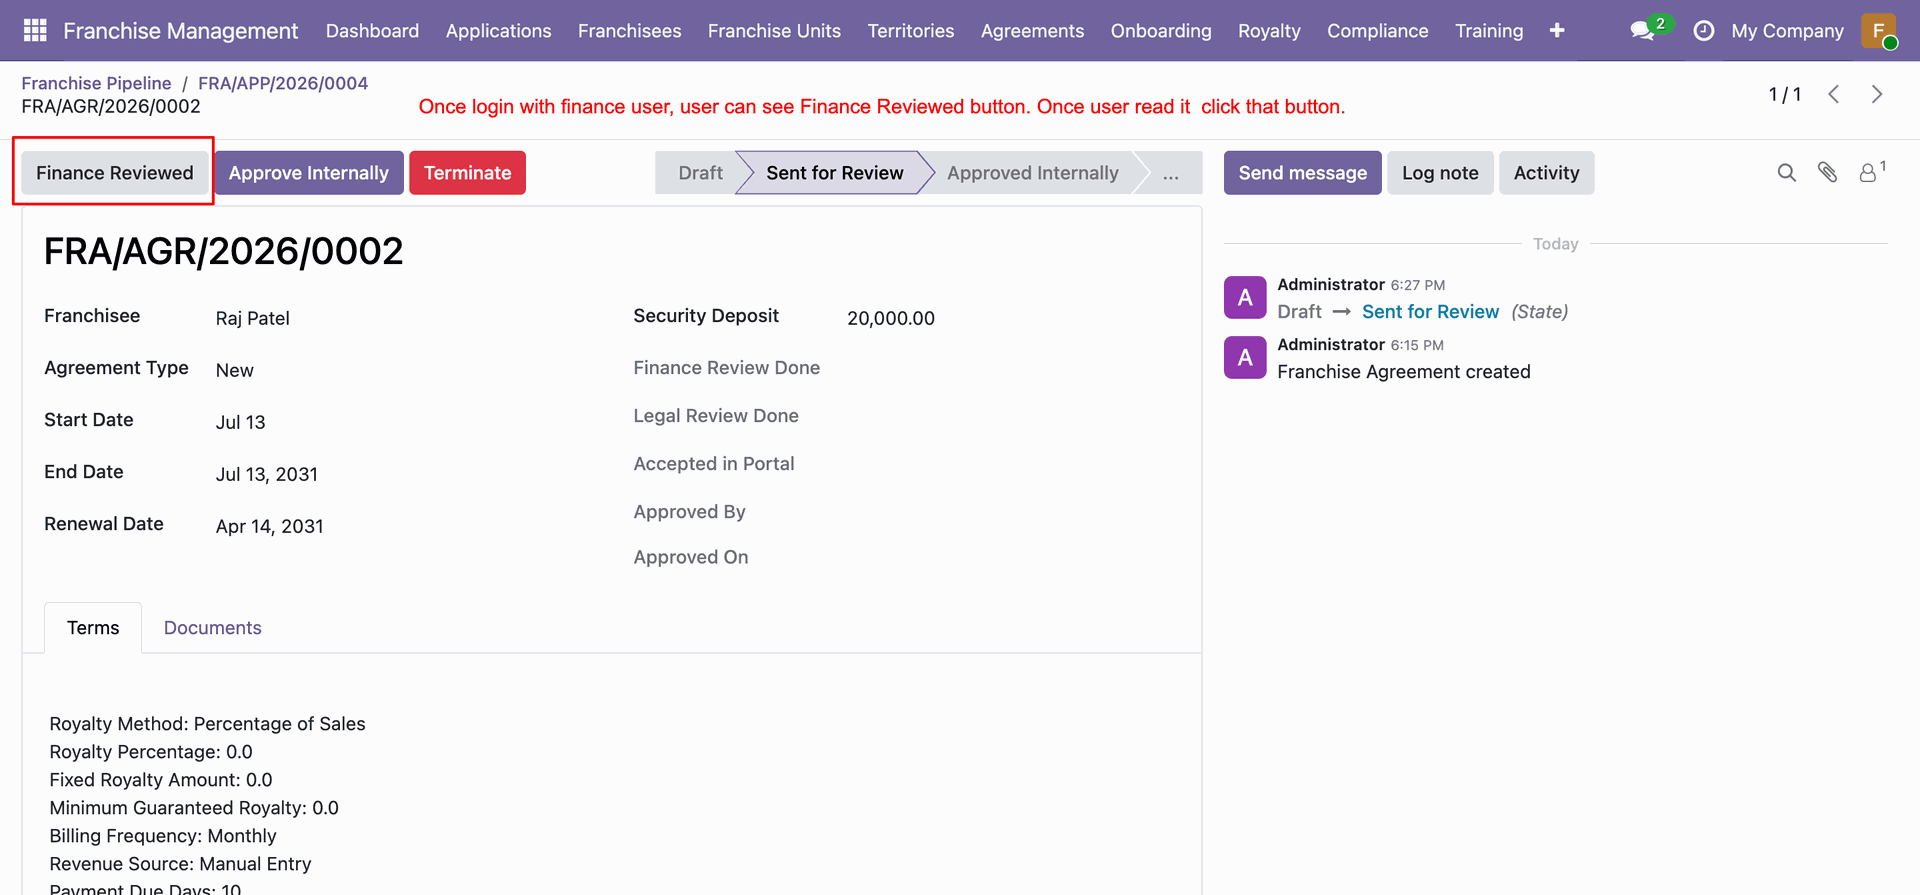Open the My Company switcher
The width and height of the screenshot is (1920, 895).
click(x=1787, y=31)
